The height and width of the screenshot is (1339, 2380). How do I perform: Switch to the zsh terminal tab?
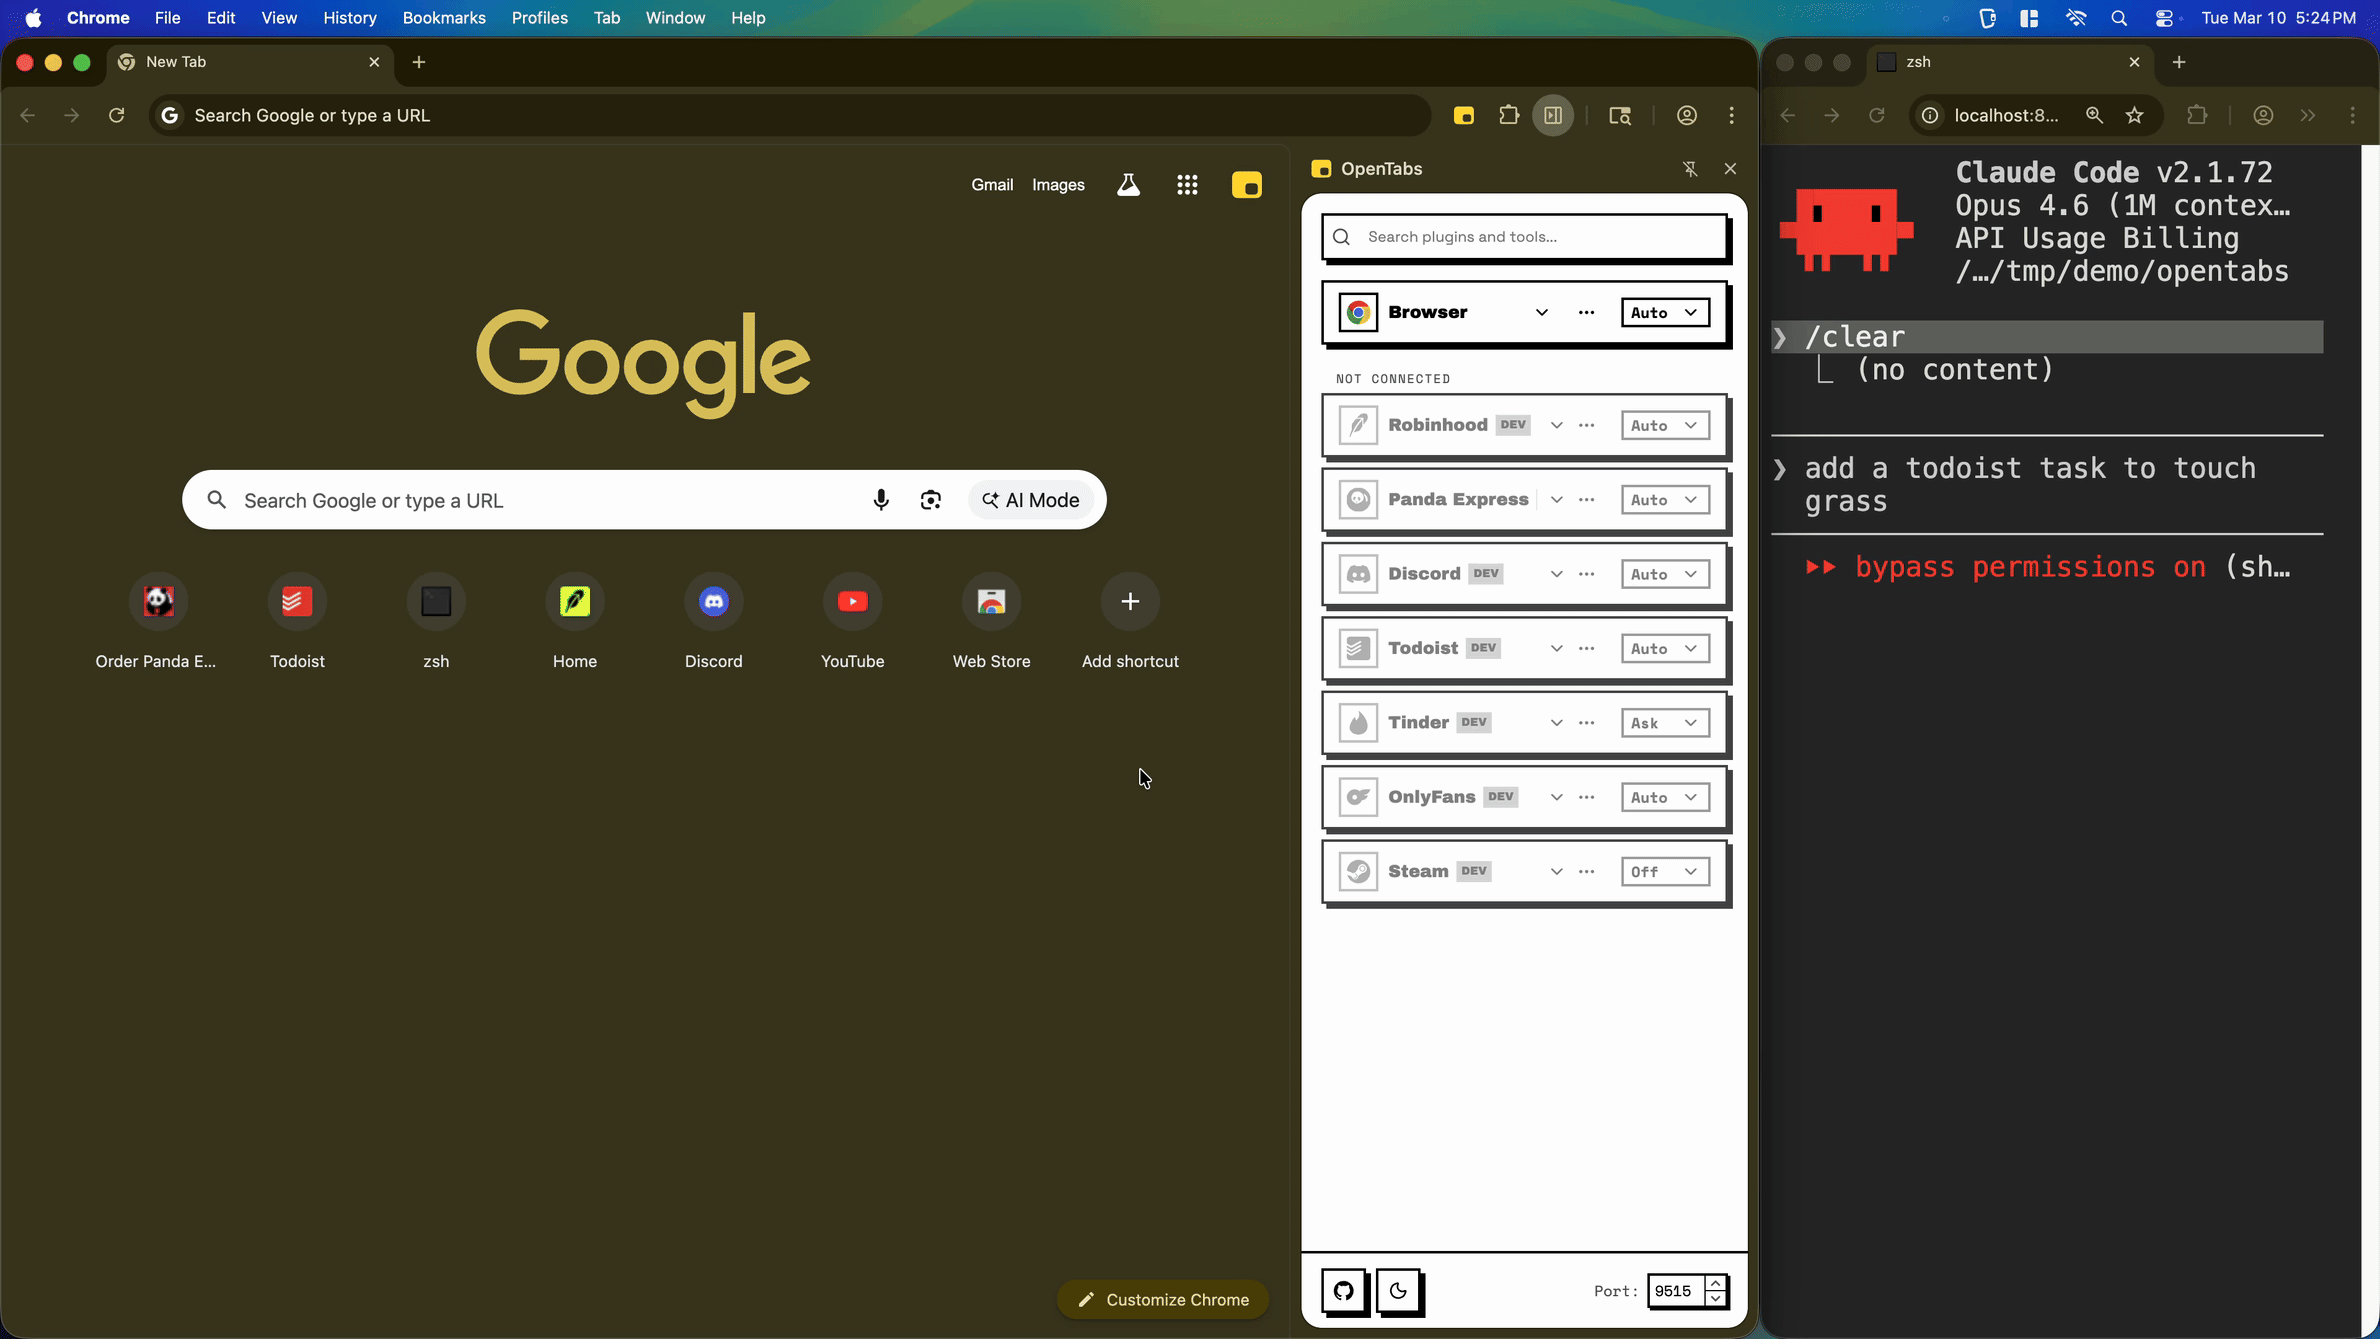(1917, 62)
